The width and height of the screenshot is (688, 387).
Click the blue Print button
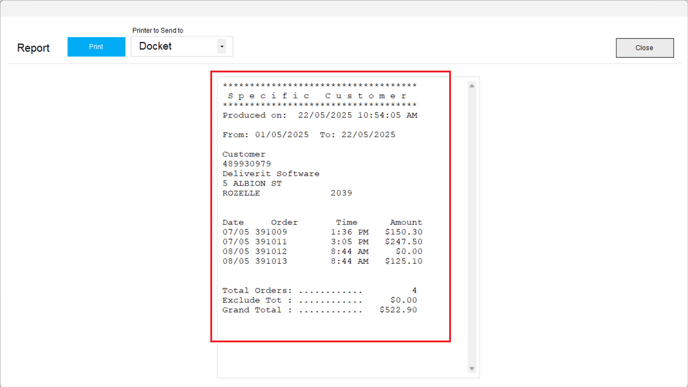pos(96,47)
